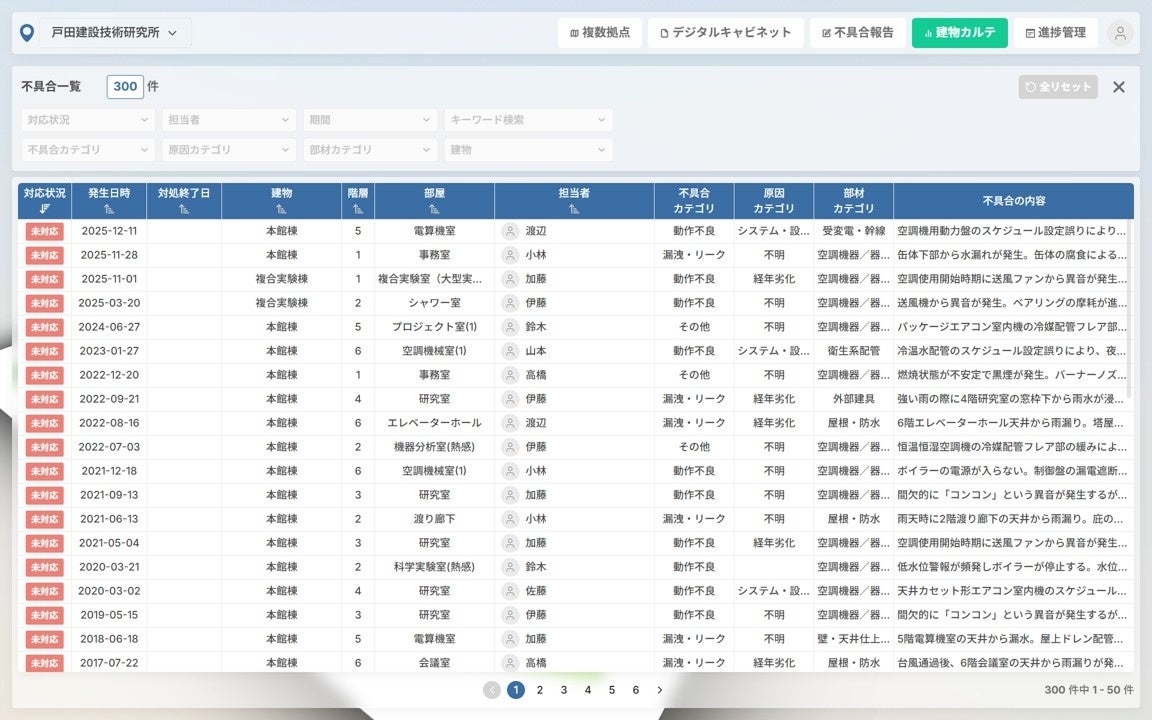Click 不具合カテゴリ column header
This screenshot has height=720, width=1152.
[x=694, y=201]
